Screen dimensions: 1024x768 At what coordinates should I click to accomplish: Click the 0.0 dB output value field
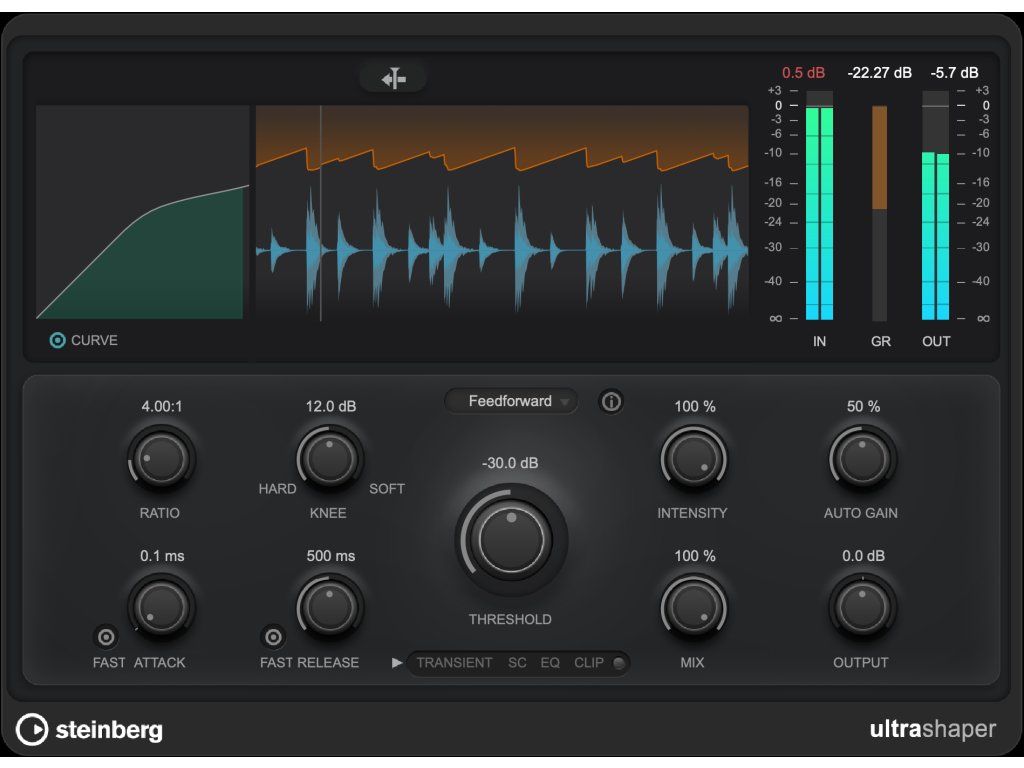[863, 556]
